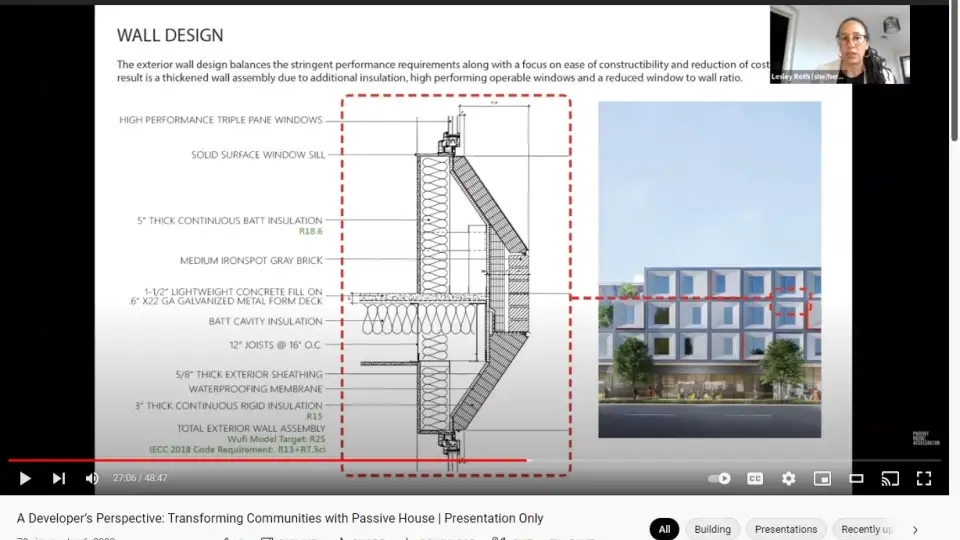Cast video to another device
Image resolution: width=960 pixels, height=540 pixels.
(890, 479)
